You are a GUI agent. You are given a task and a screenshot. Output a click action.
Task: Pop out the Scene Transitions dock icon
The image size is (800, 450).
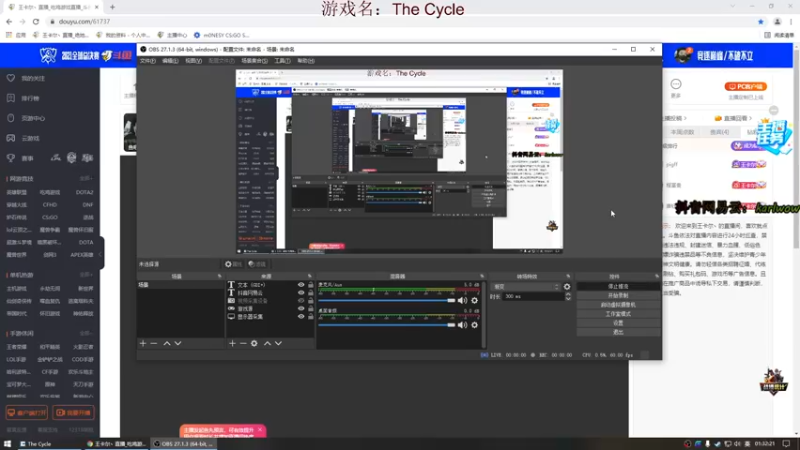pos(568,276)
